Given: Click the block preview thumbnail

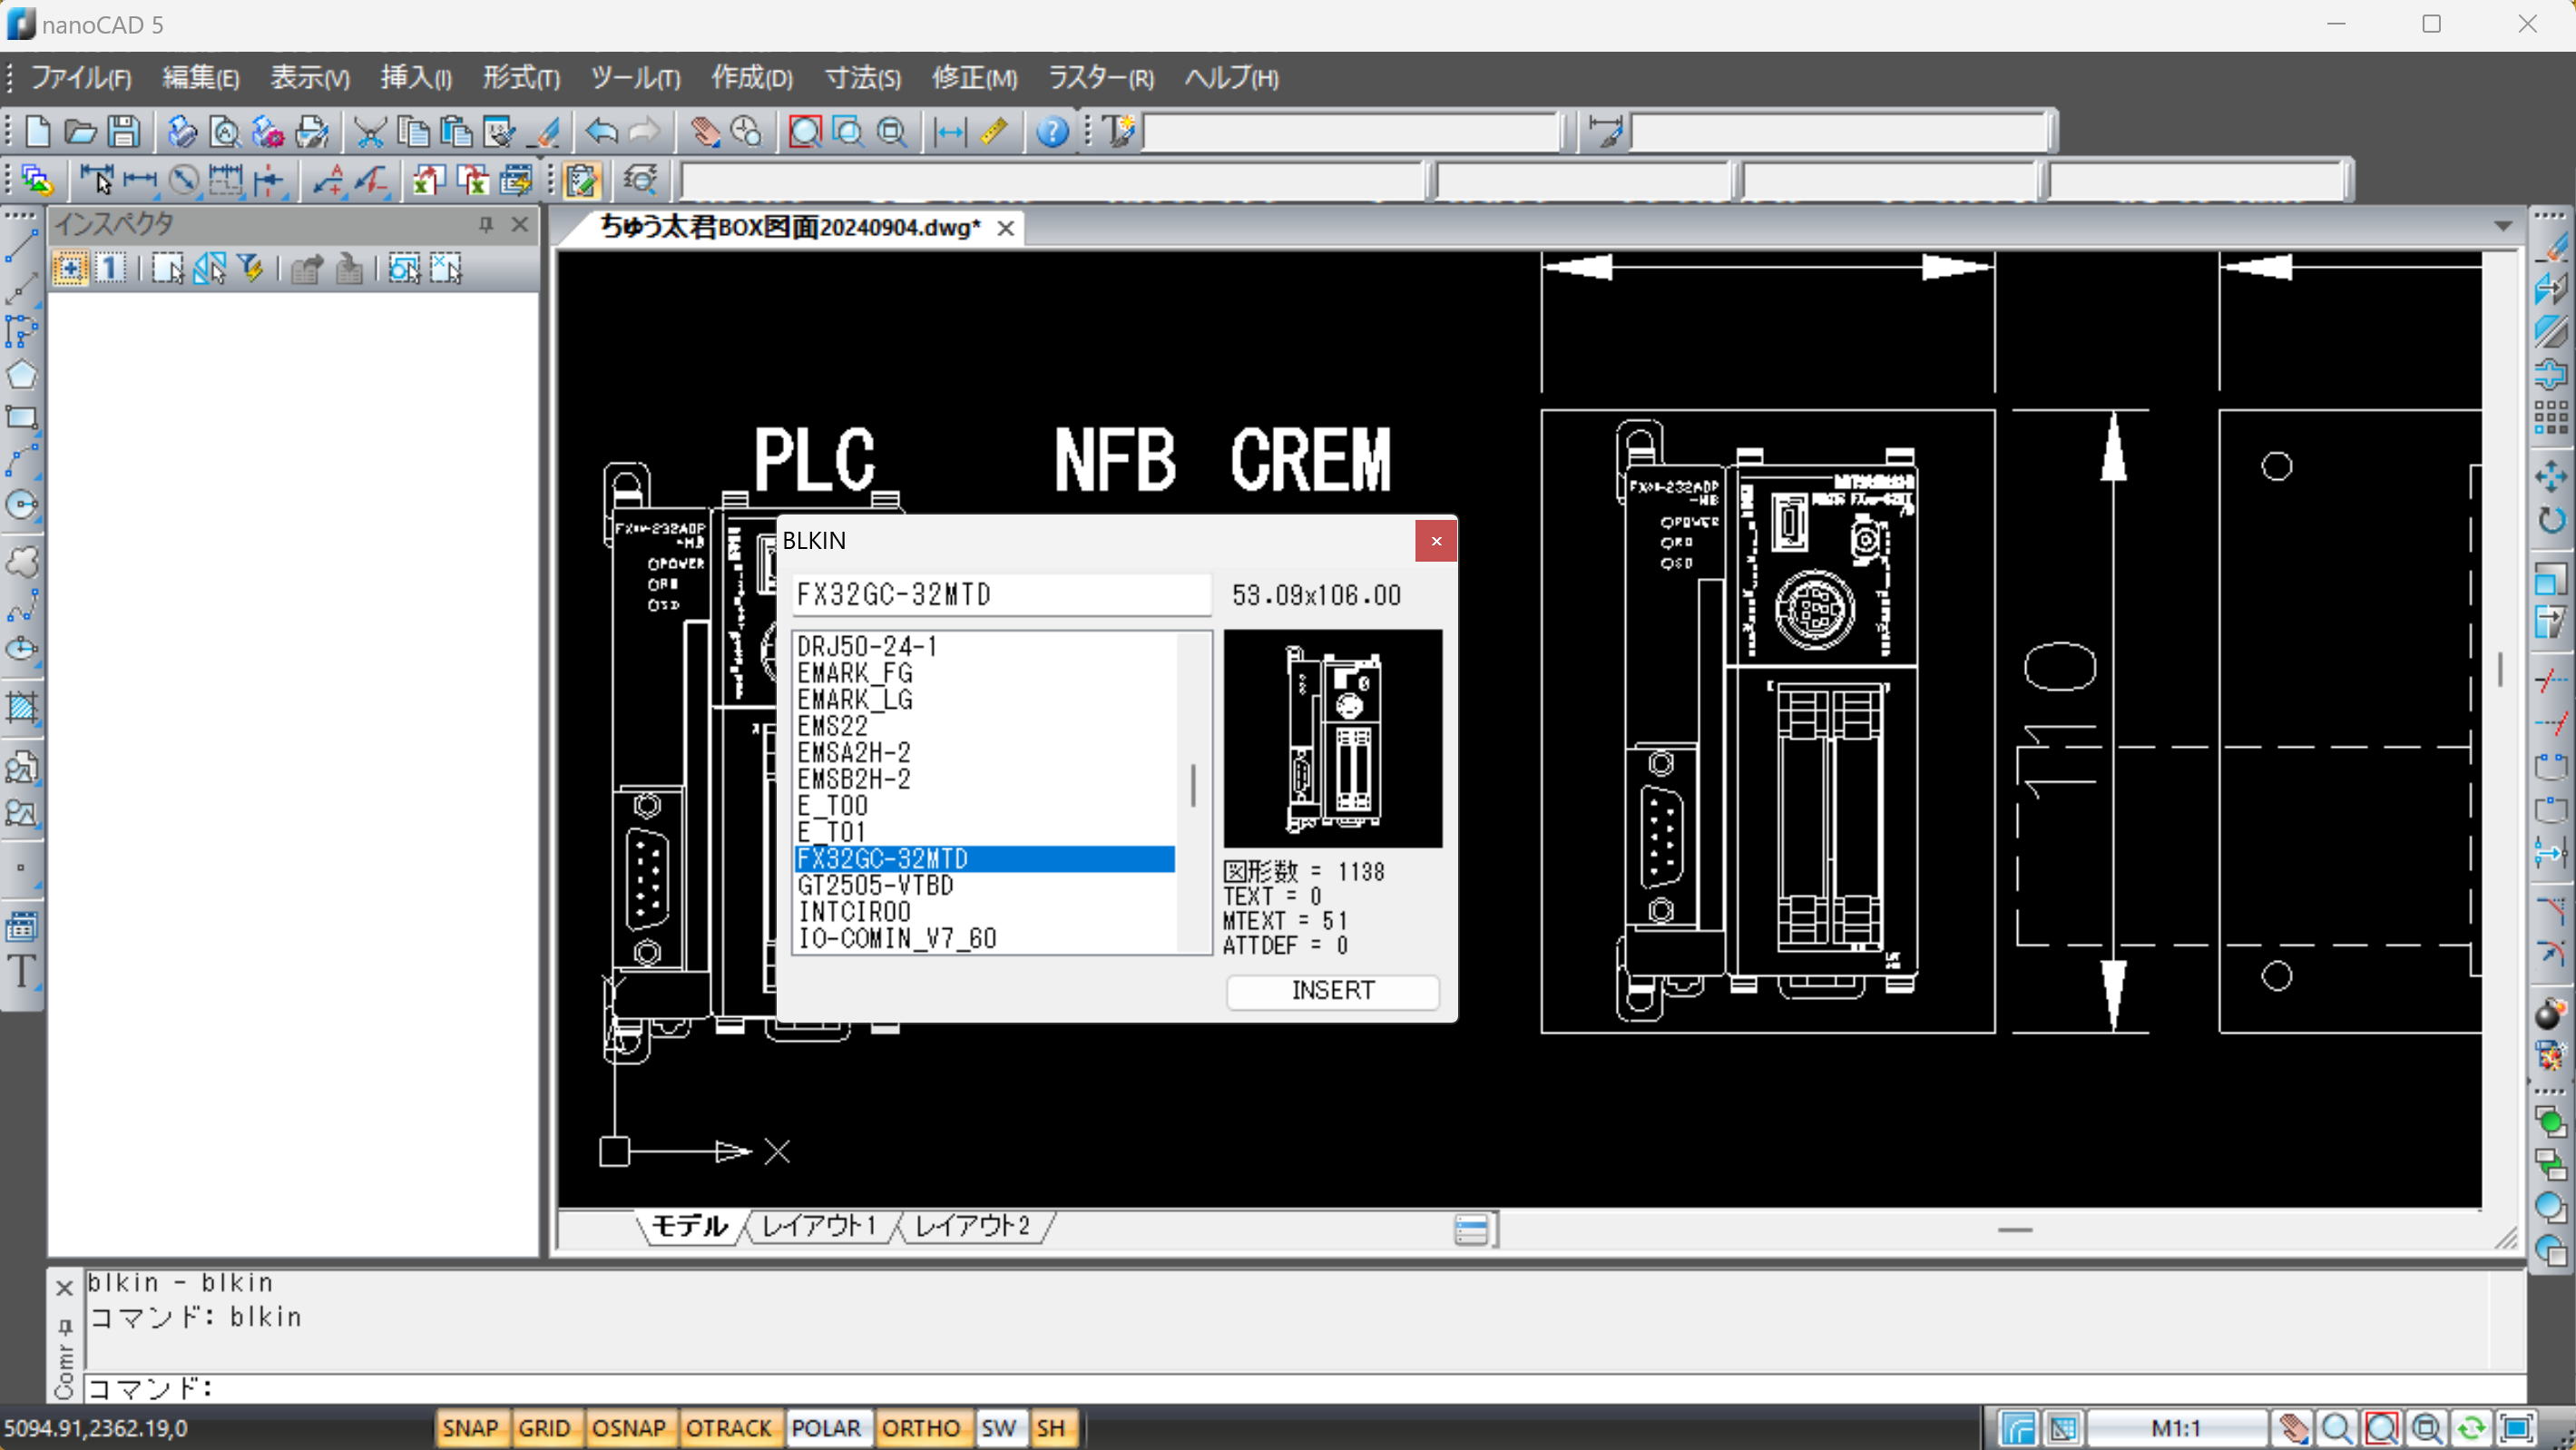Looking at the screenshot, I should (1333, 738).
